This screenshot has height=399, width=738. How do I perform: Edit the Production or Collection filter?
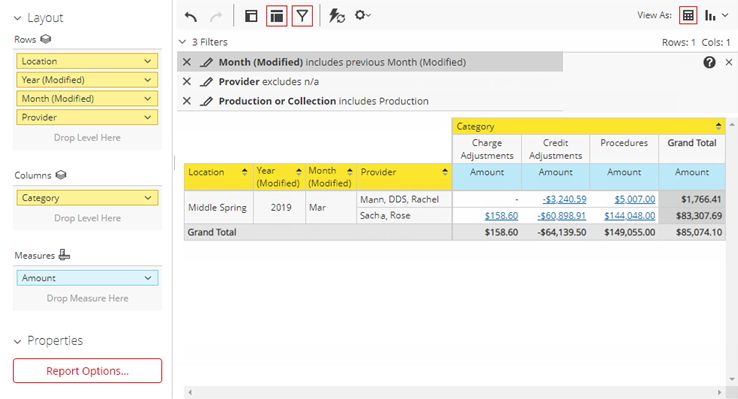coord(206,101)
